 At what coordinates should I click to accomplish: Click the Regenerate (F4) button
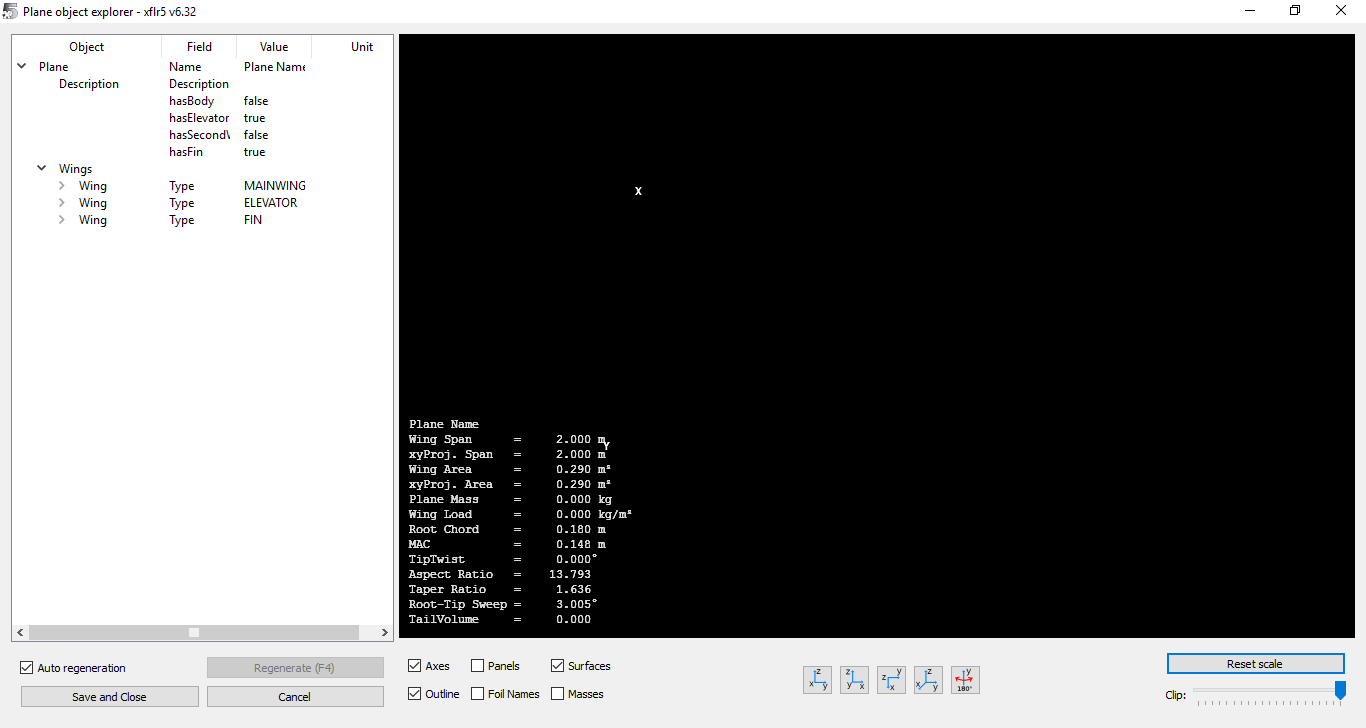[295, 668]
